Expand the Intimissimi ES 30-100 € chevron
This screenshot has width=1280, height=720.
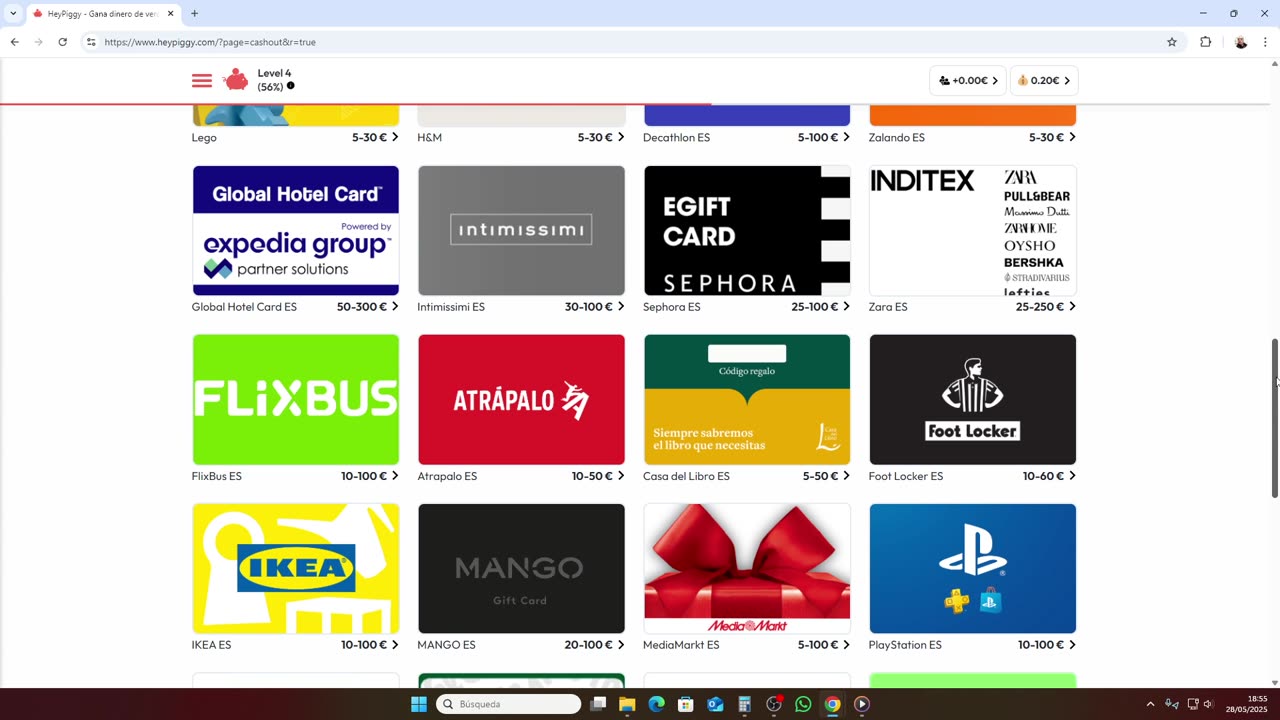click(621, 306)
